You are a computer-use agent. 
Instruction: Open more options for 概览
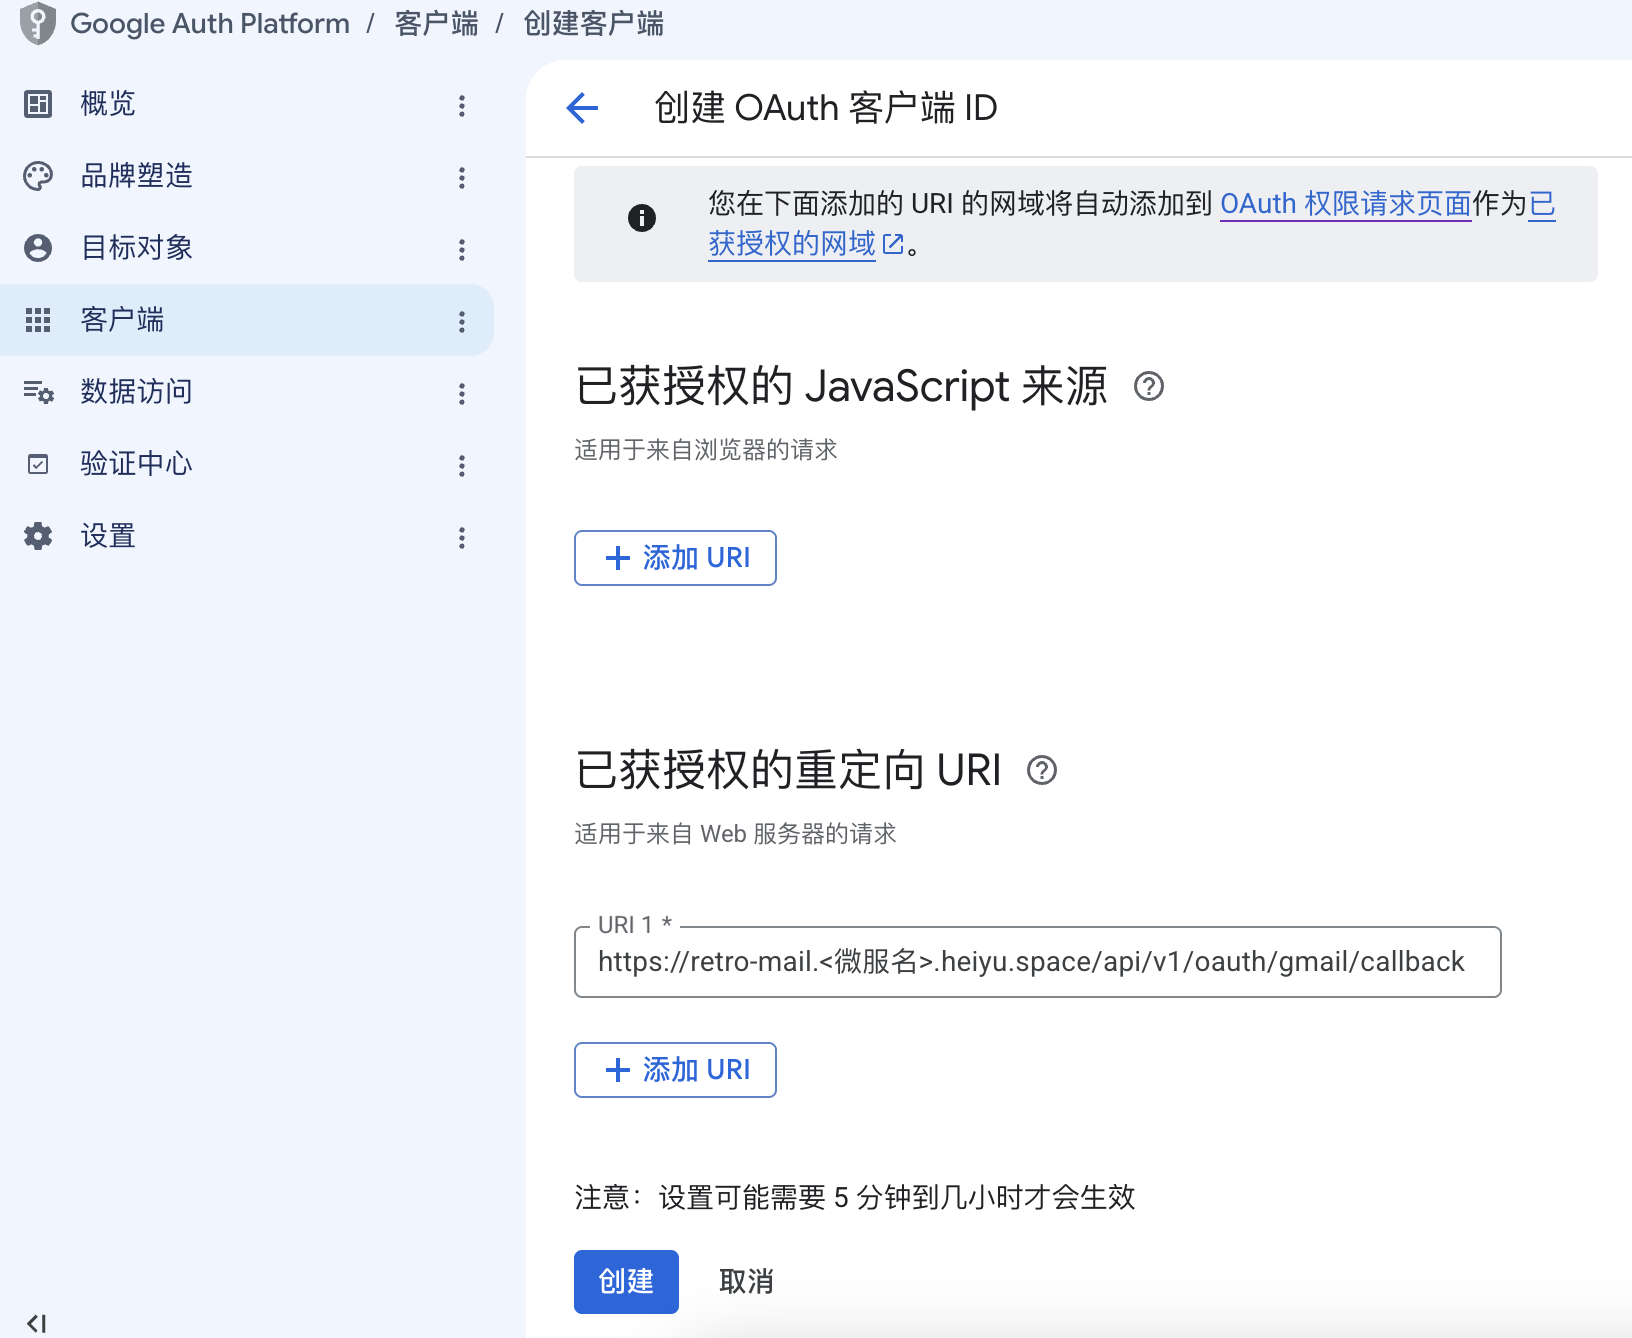[462, 106]
